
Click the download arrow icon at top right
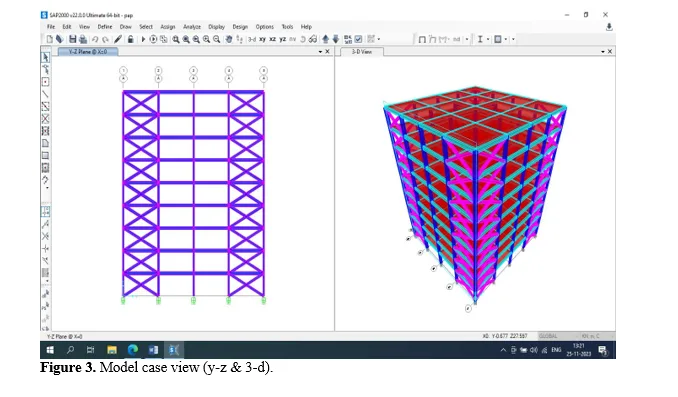(x=609, y=27)
